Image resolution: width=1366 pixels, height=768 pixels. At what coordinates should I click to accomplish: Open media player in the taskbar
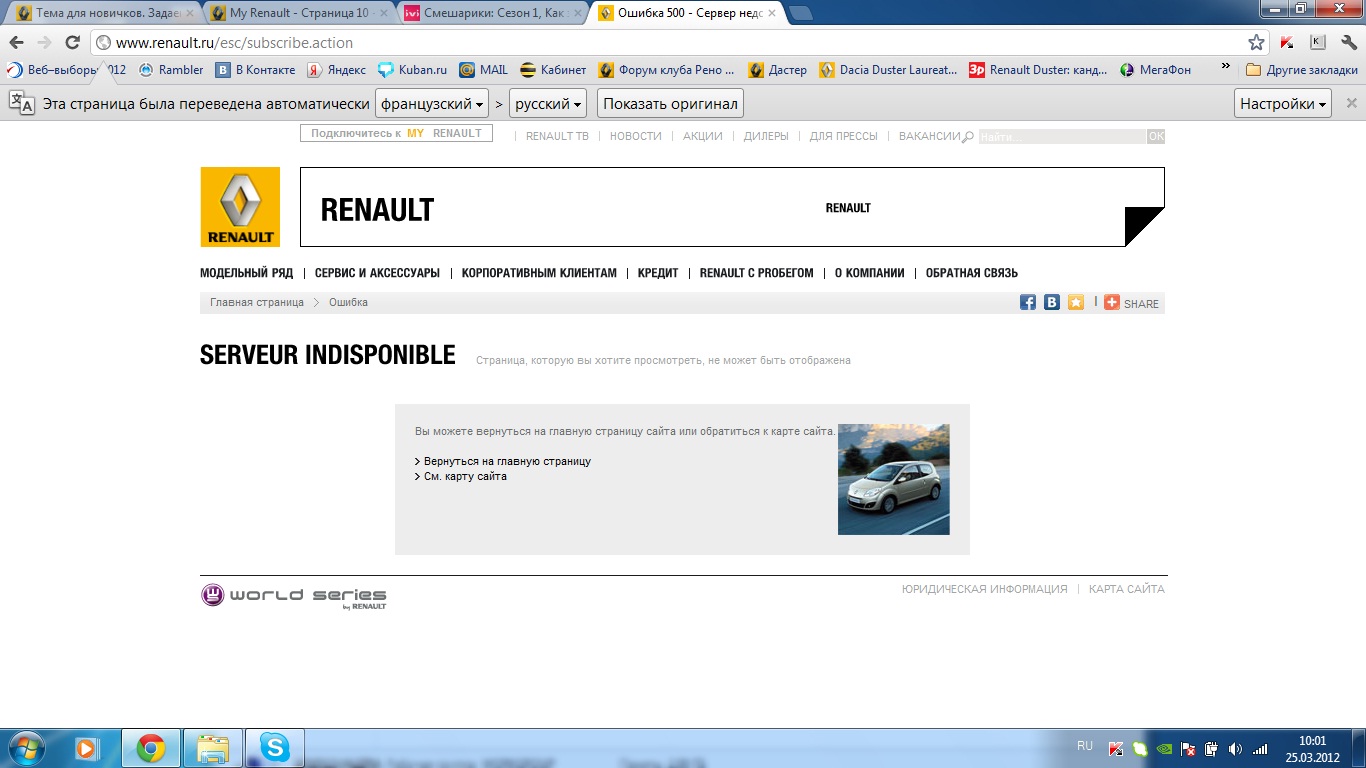(x=88, y=747)
